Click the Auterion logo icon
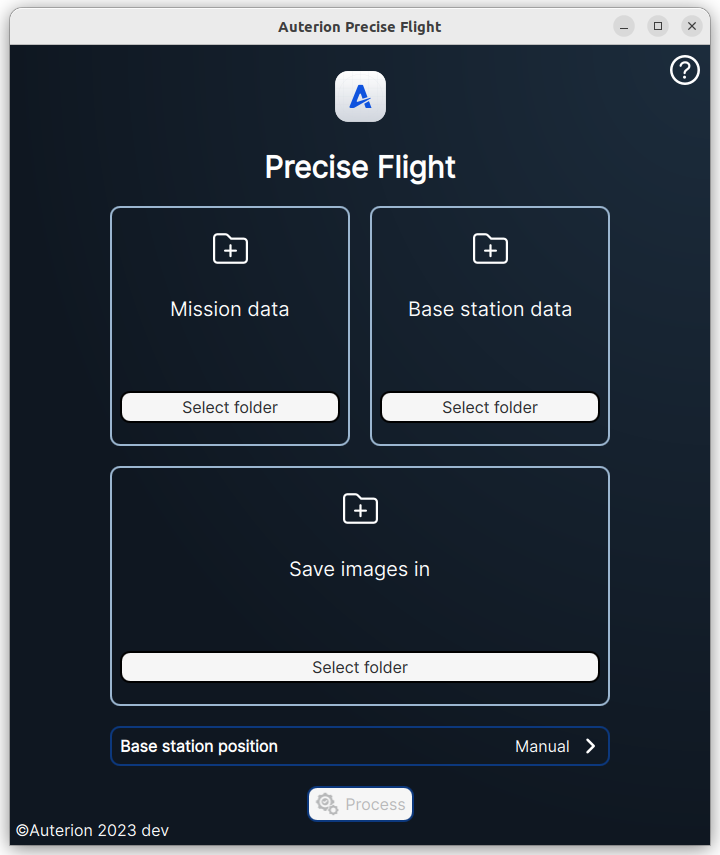The width and height of the screenshot is (720, 855). click(x=360, y=97)
